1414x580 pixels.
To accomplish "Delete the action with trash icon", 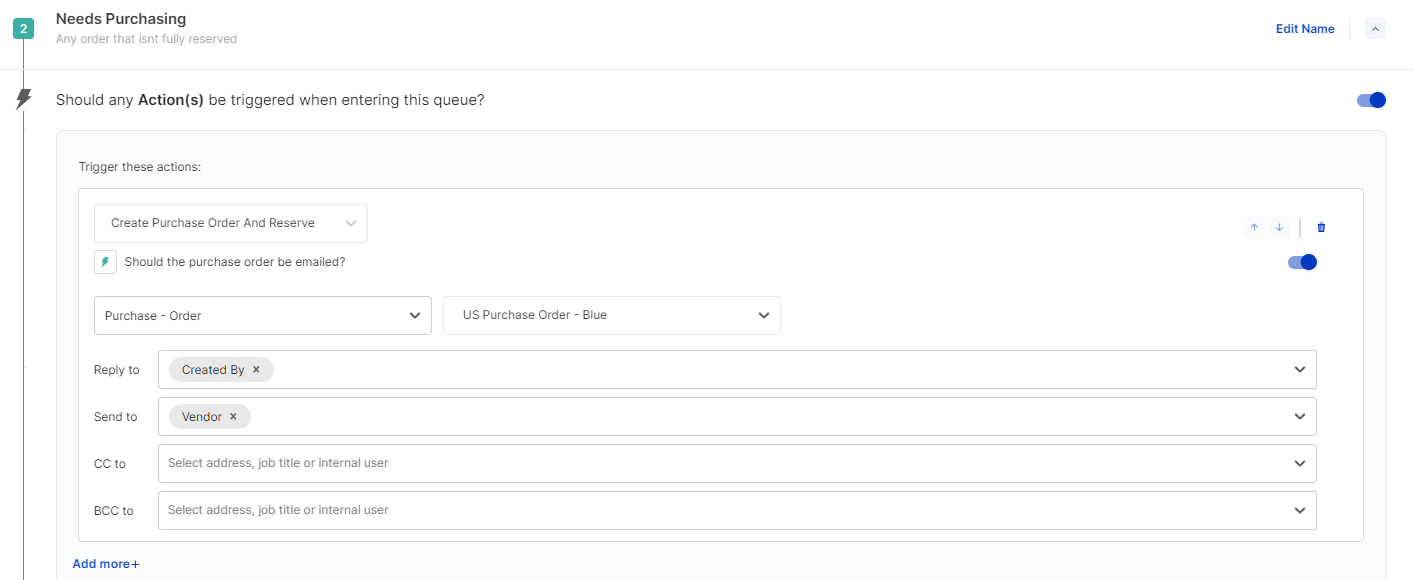I will tap(1321, 227).
